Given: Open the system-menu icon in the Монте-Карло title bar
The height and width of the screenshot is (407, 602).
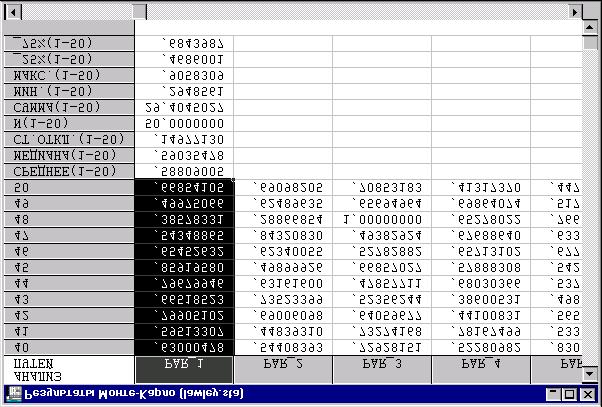Looking at the screenshot, I should [13, 394].
